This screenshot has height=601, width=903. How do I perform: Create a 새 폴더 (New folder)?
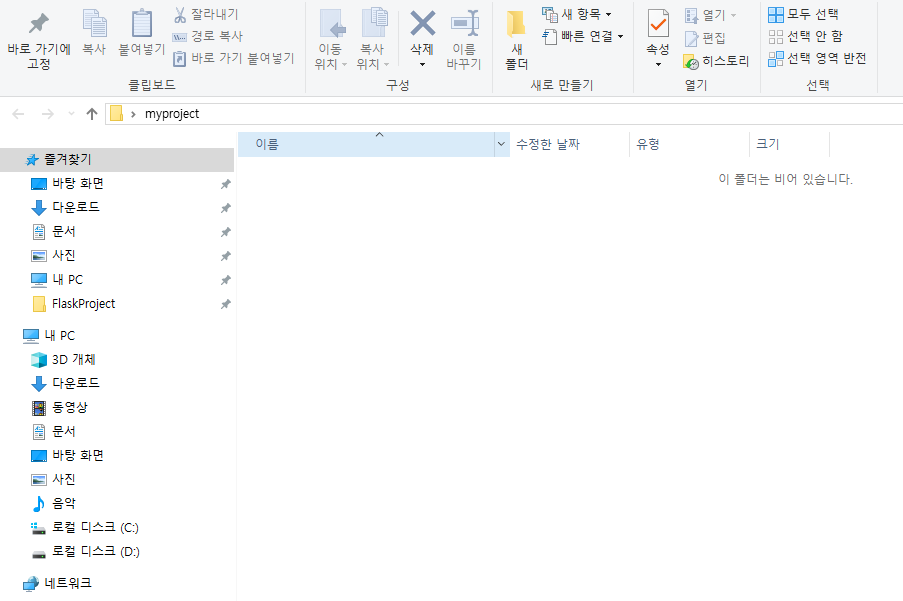(x=517, y=39)
